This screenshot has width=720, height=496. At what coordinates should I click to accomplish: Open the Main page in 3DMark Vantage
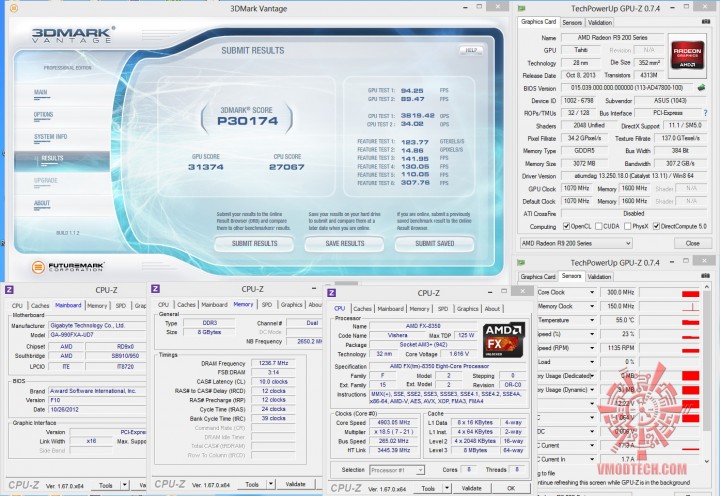point(40,92)
